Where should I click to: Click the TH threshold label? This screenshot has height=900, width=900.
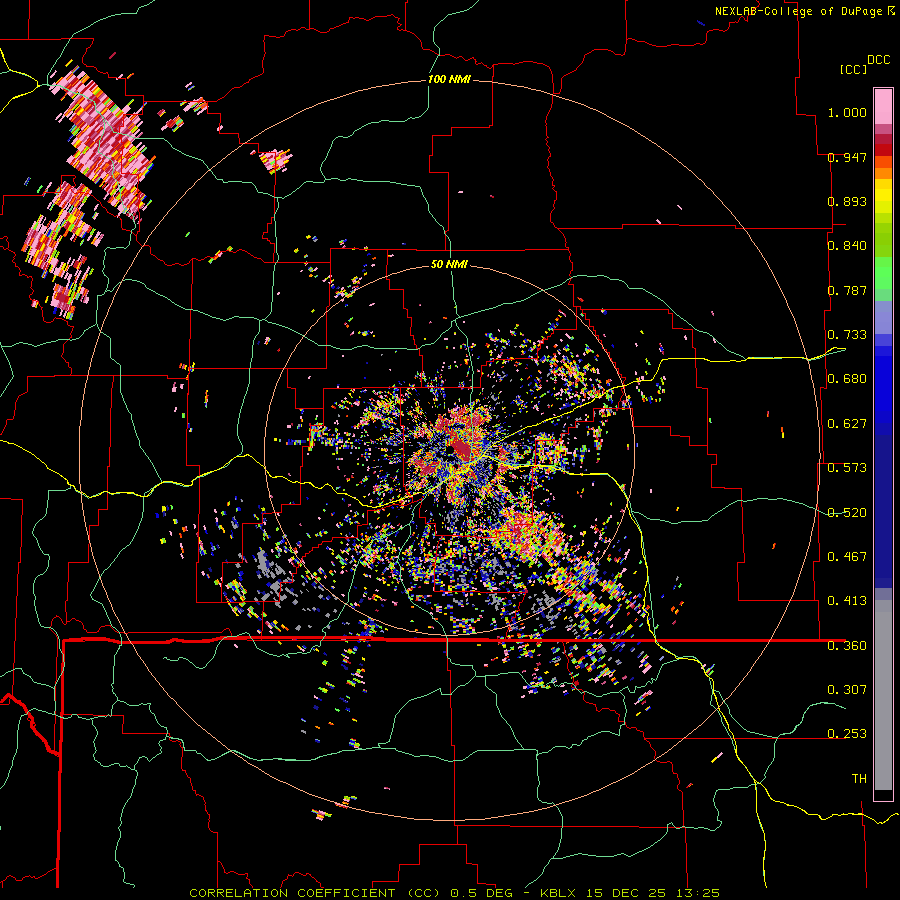tap(859, 779)
